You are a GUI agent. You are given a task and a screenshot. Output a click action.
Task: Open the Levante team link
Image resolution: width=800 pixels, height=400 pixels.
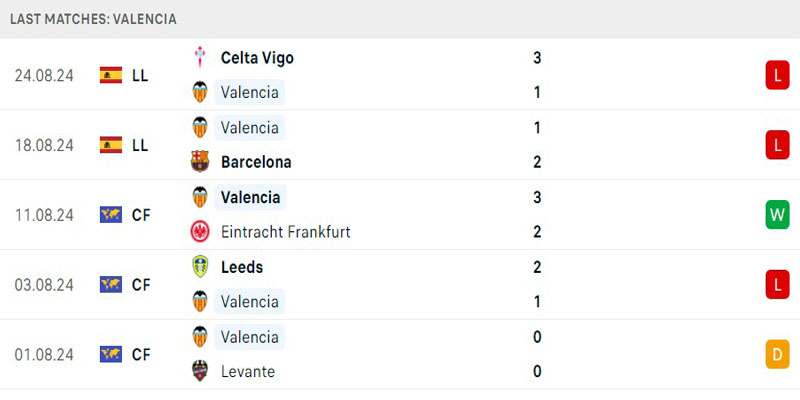248,371
